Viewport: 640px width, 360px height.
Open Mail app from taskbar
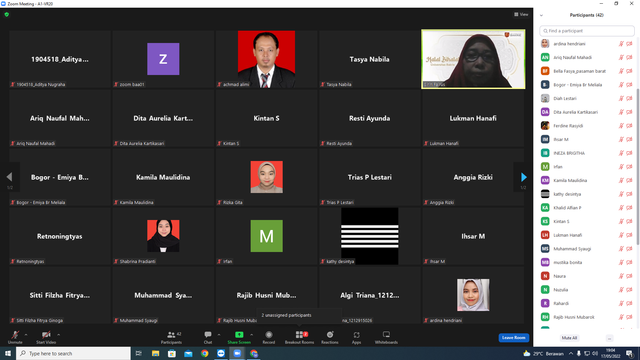pos(188,353)
